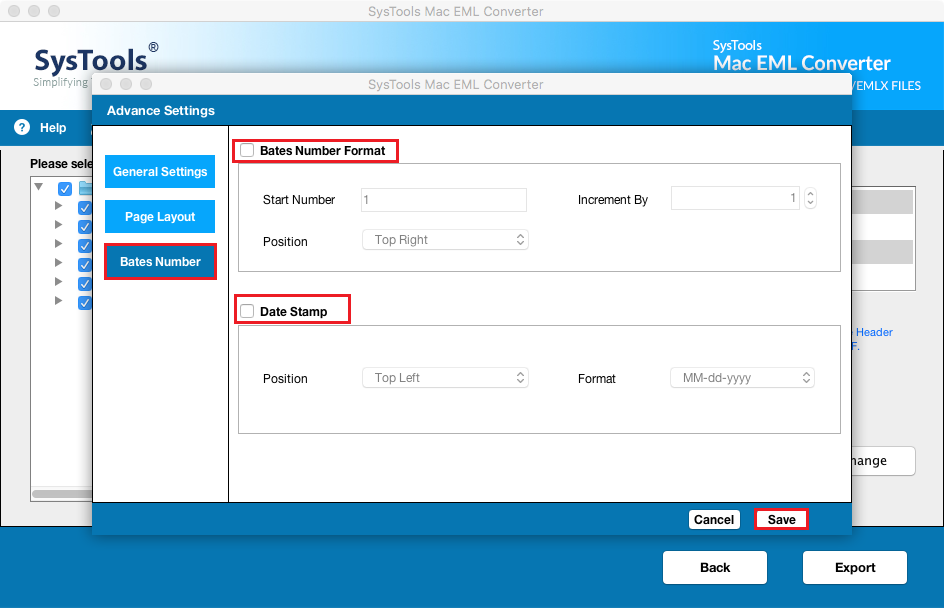Expand the first child tree item arrow

58,206
